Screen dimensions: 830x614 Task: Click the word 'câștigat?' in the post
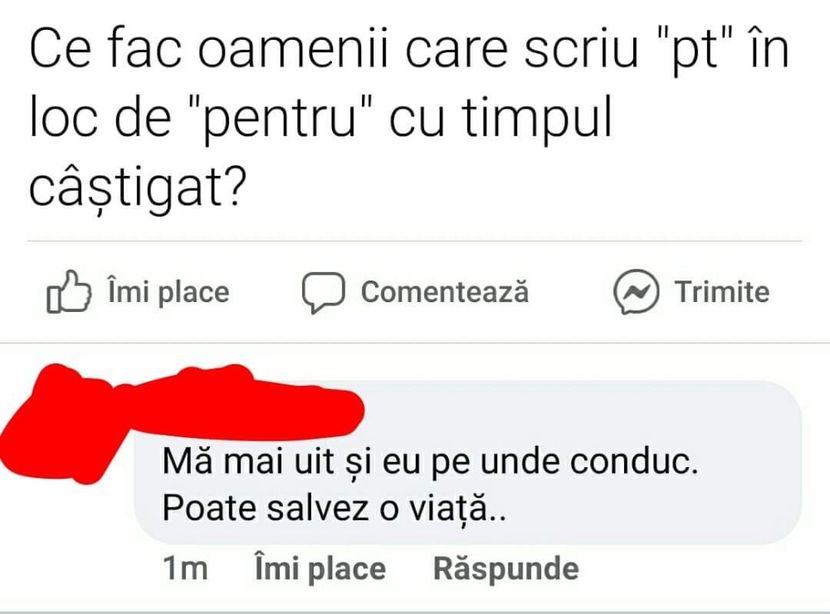138,188
